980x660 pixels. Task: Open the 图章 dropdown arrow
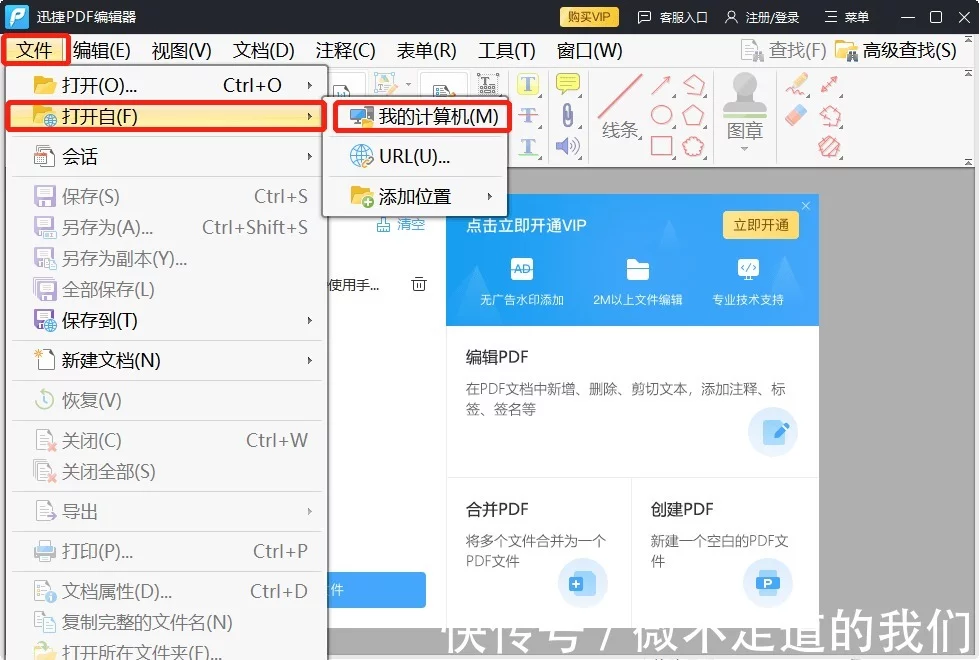(744, 149)
